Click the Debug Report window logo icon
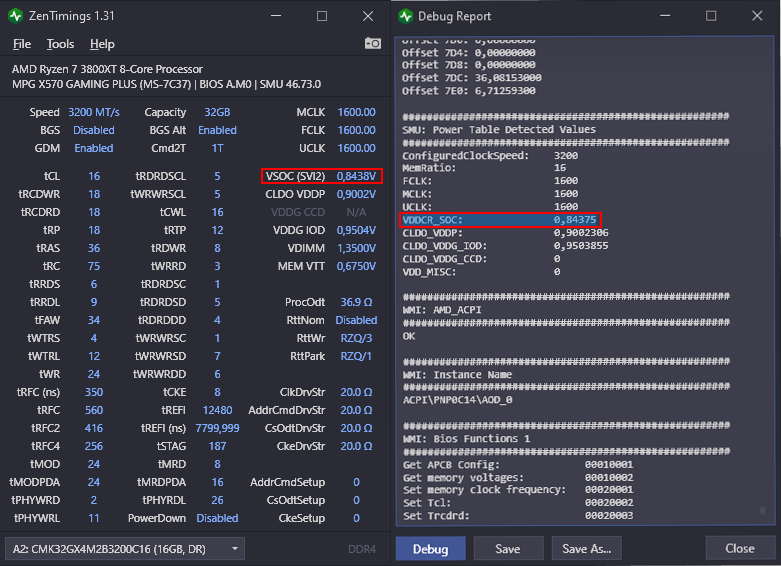 pos(405,16)
